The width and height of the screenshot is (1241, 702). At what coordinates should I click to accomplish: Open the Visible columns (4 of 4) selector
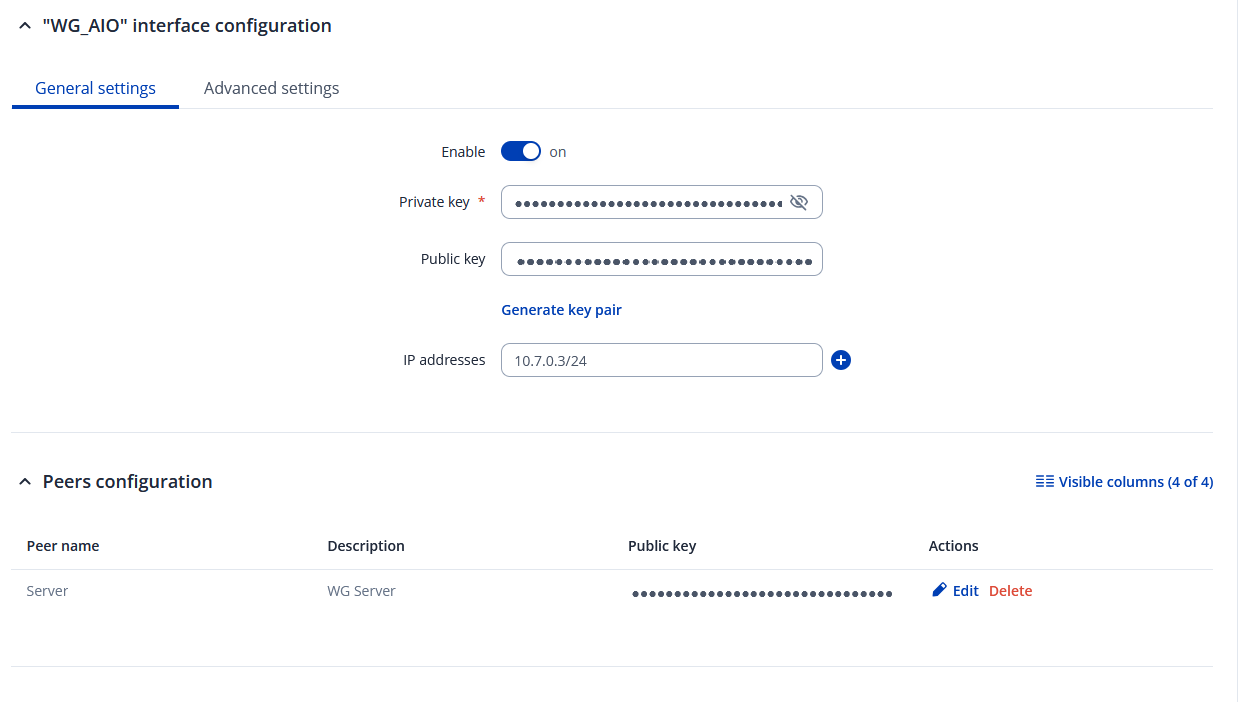coord(1124,482)
